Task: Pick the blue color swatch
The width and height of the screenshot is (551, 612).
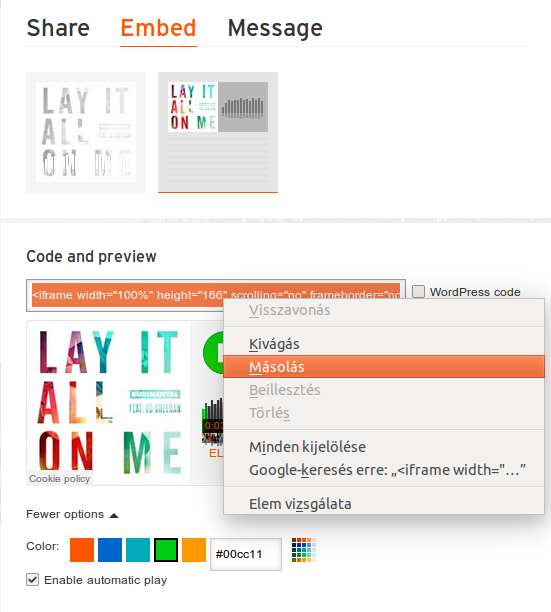Action: coord(110,550)
